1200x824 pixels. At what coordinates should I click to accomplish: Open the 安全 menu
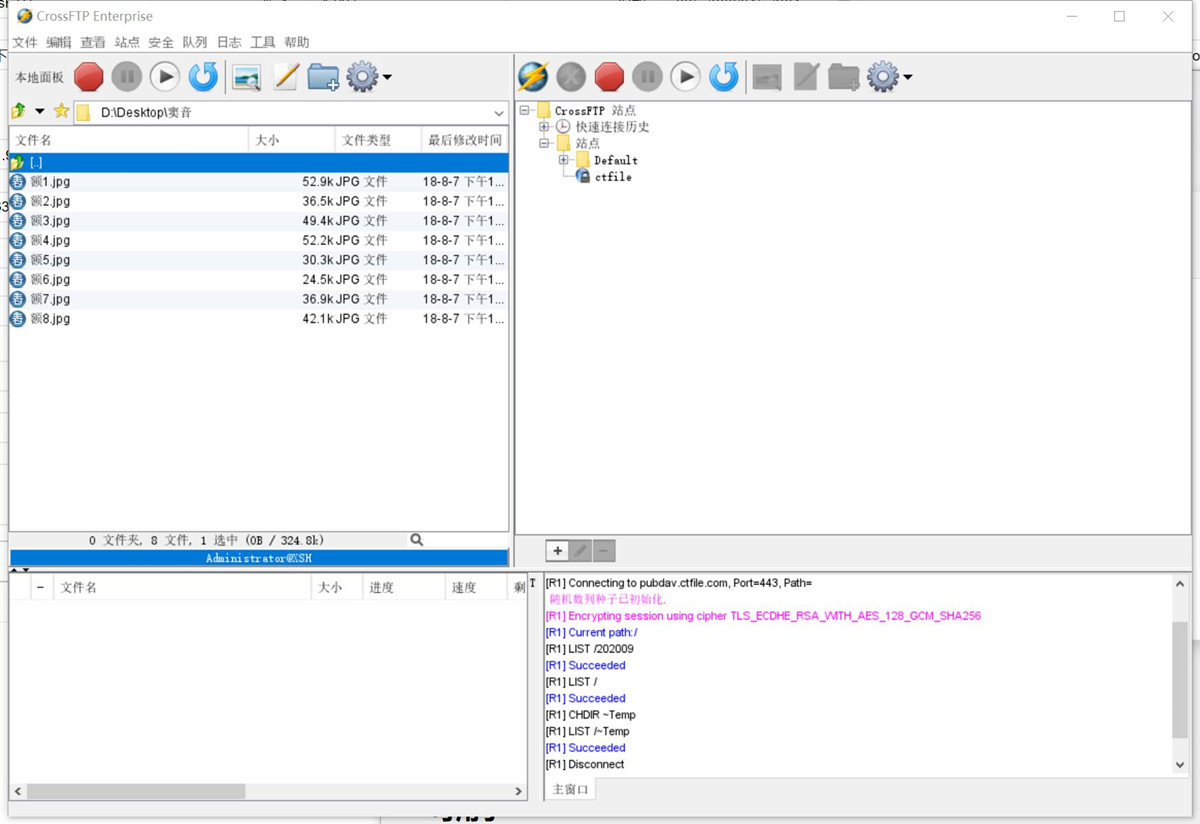161,42
